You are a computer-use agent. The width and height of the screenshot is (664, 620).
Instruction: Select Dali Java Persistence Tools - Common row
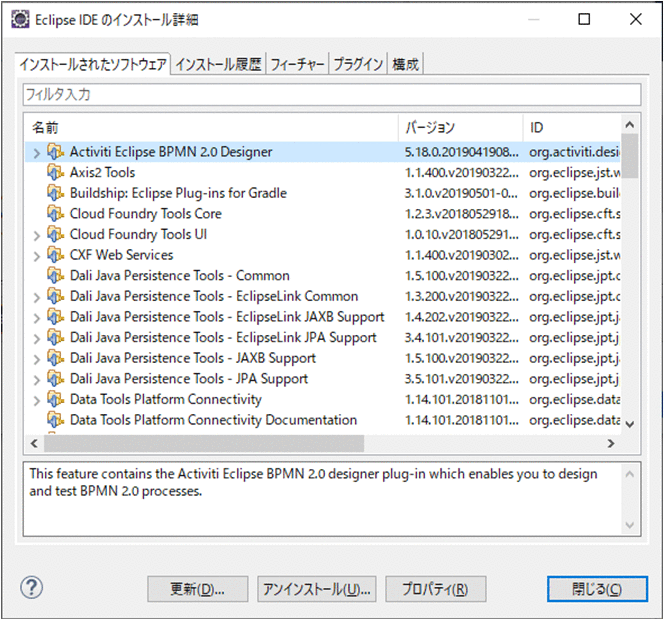(323, 276)
